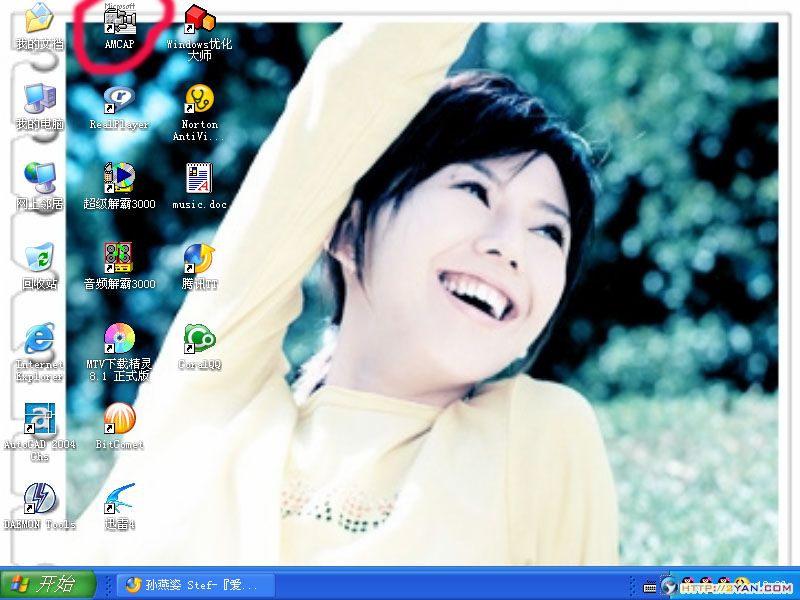Select the 迅雷4 download shortcut

point(119,498)
